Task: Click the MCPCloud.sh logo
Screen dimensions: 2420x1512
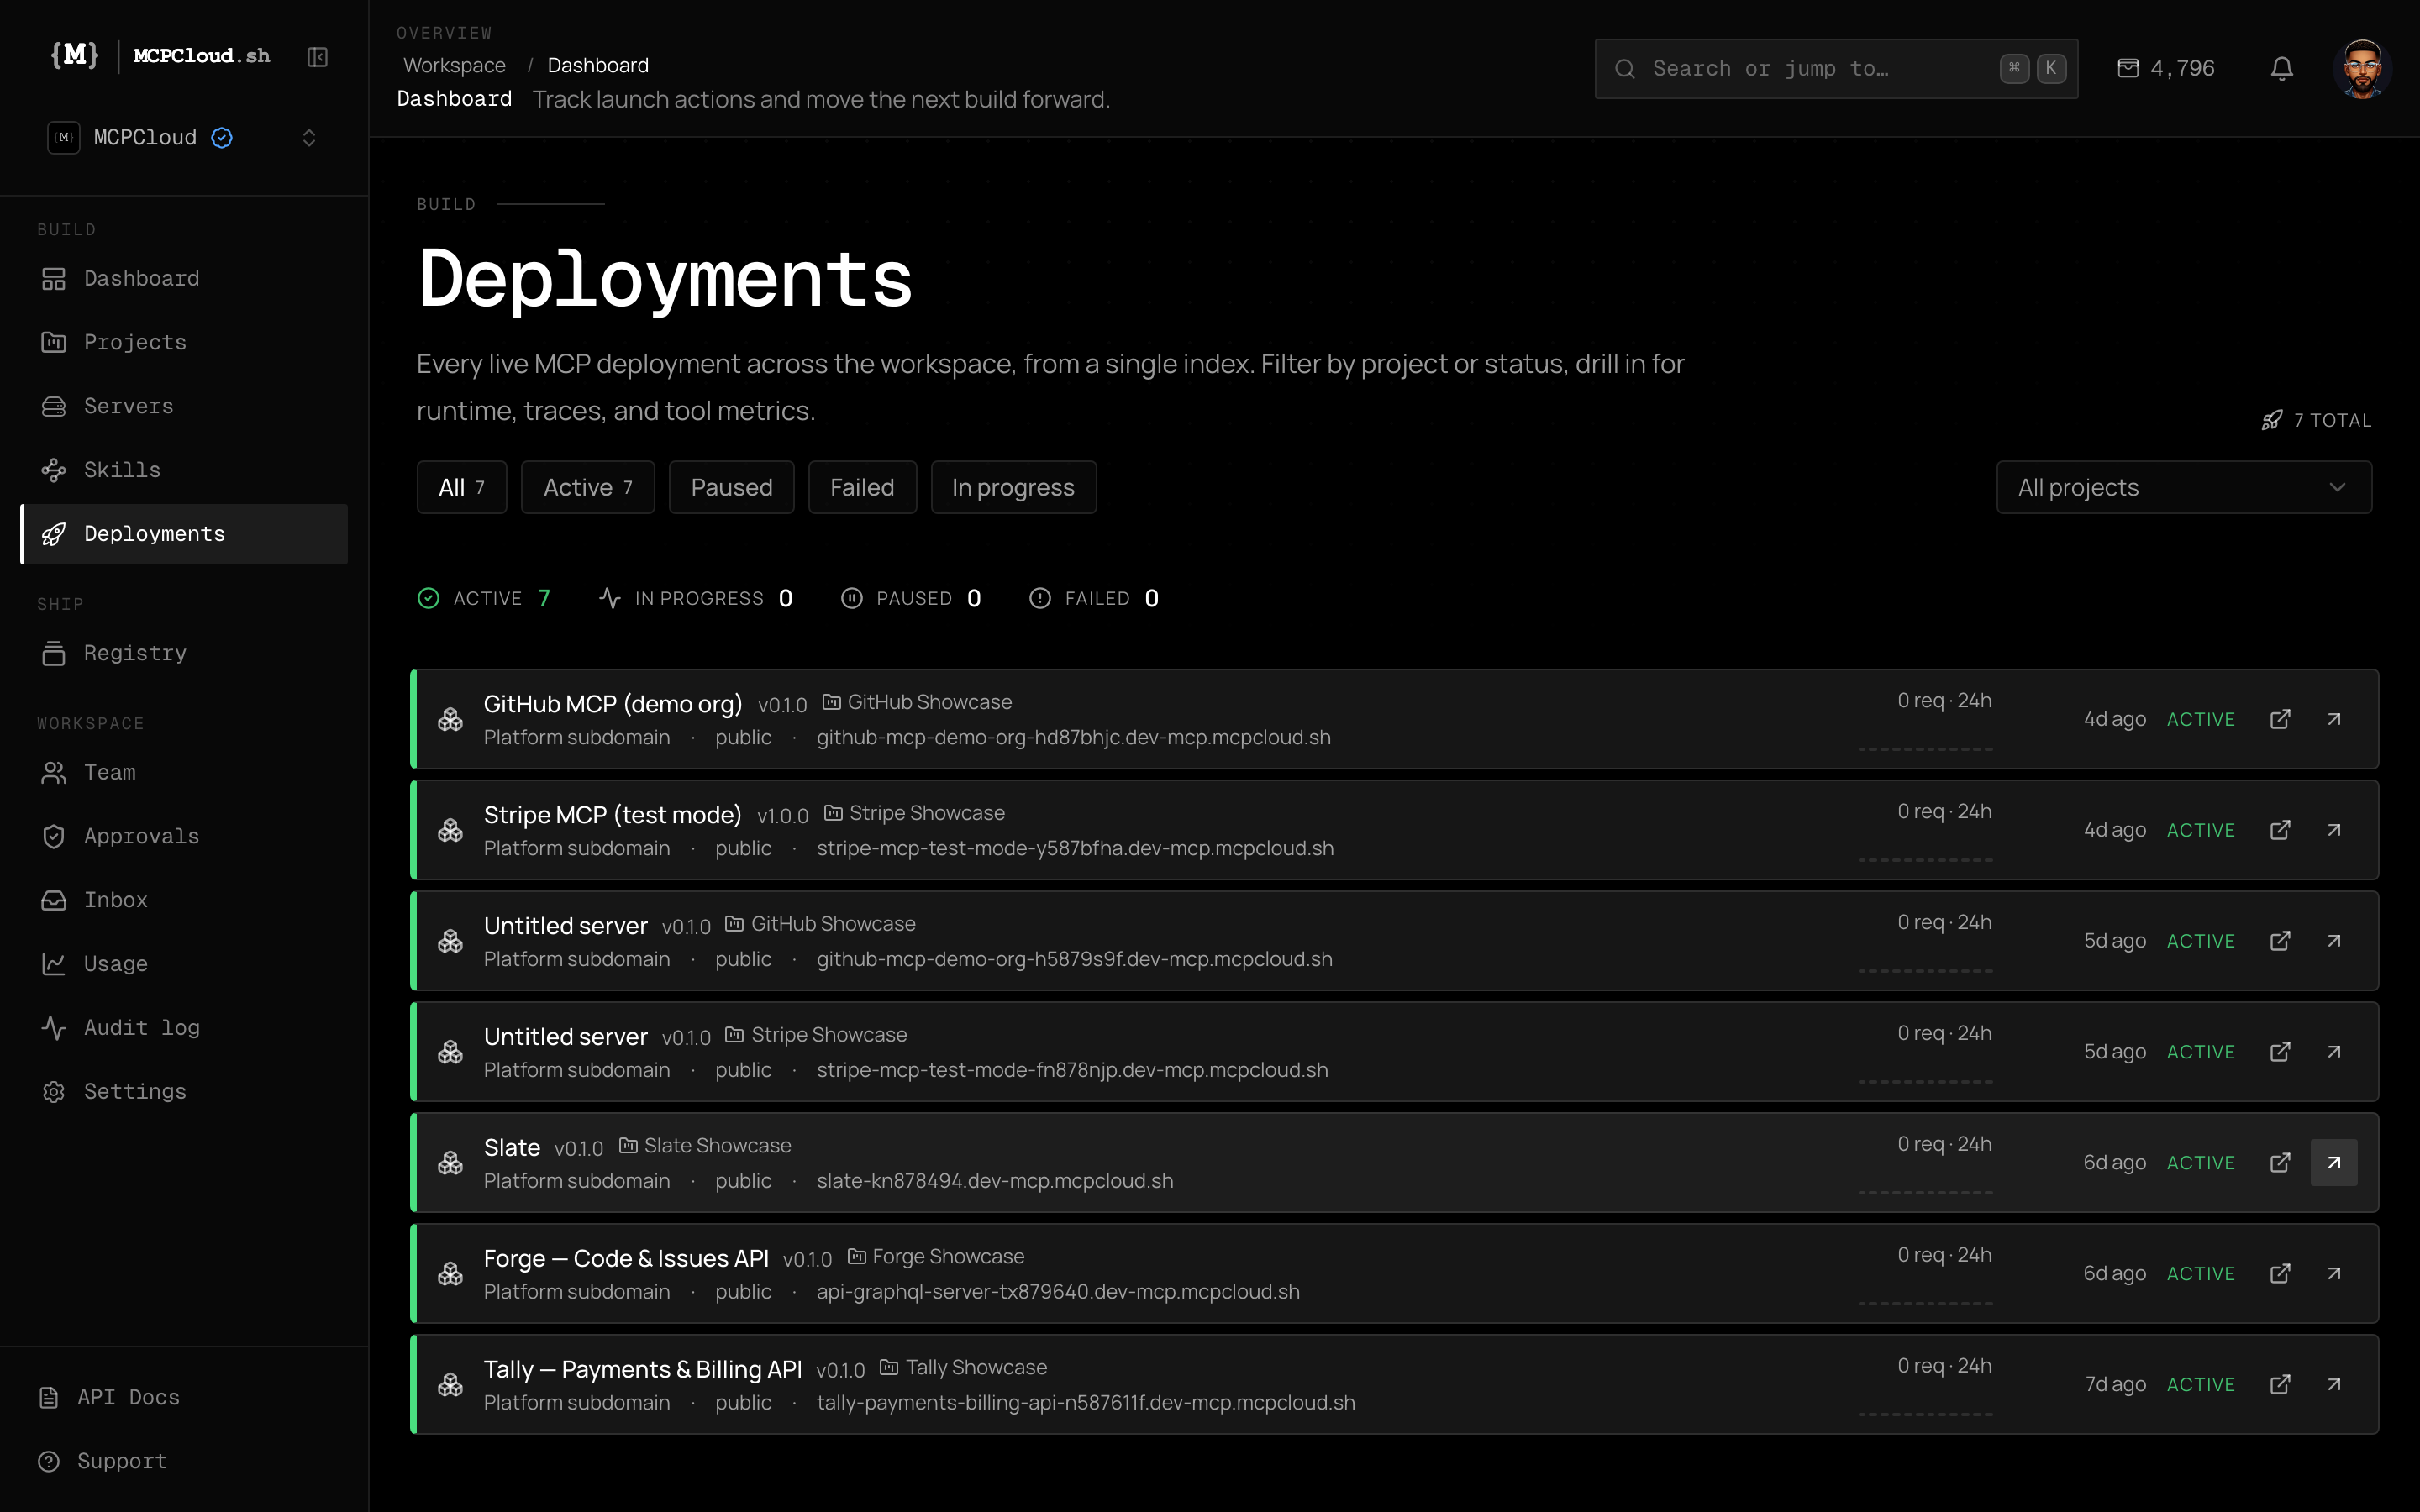Action: (x=160, y=55)
